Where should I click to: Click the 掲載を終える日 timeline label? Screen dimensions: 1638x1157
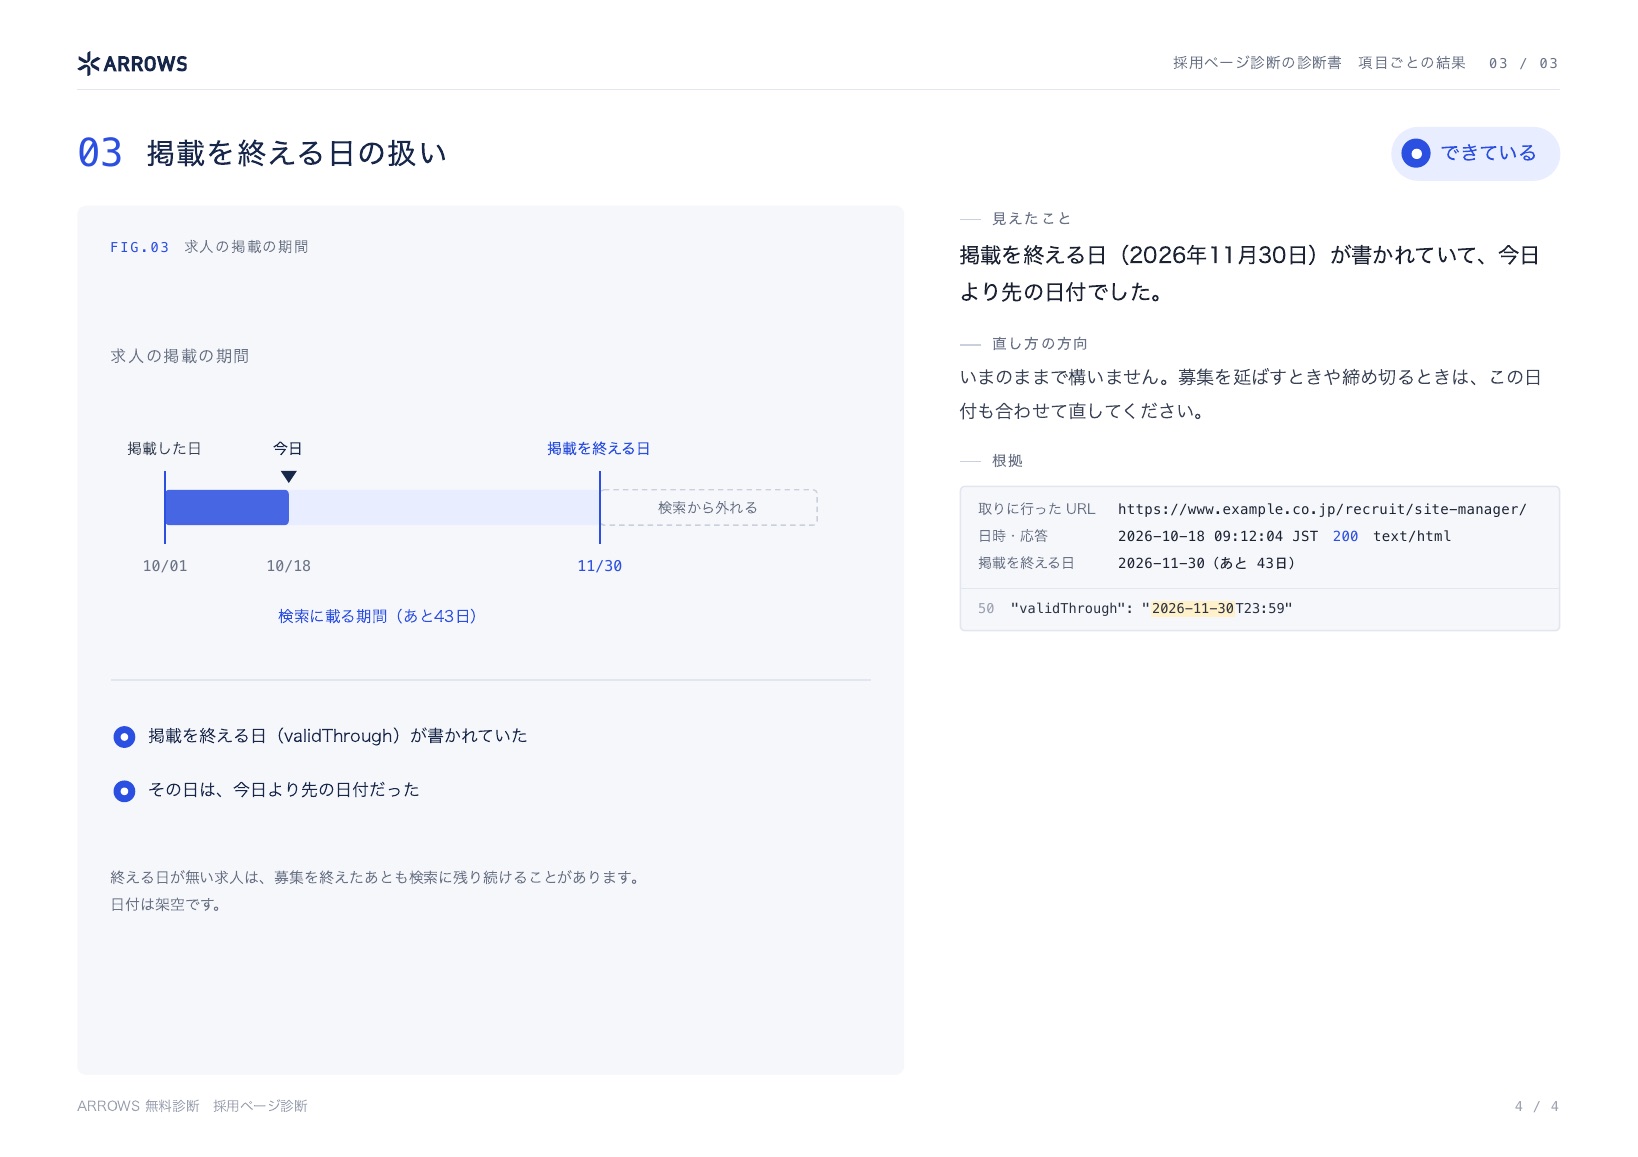click(x=599, y=449)
